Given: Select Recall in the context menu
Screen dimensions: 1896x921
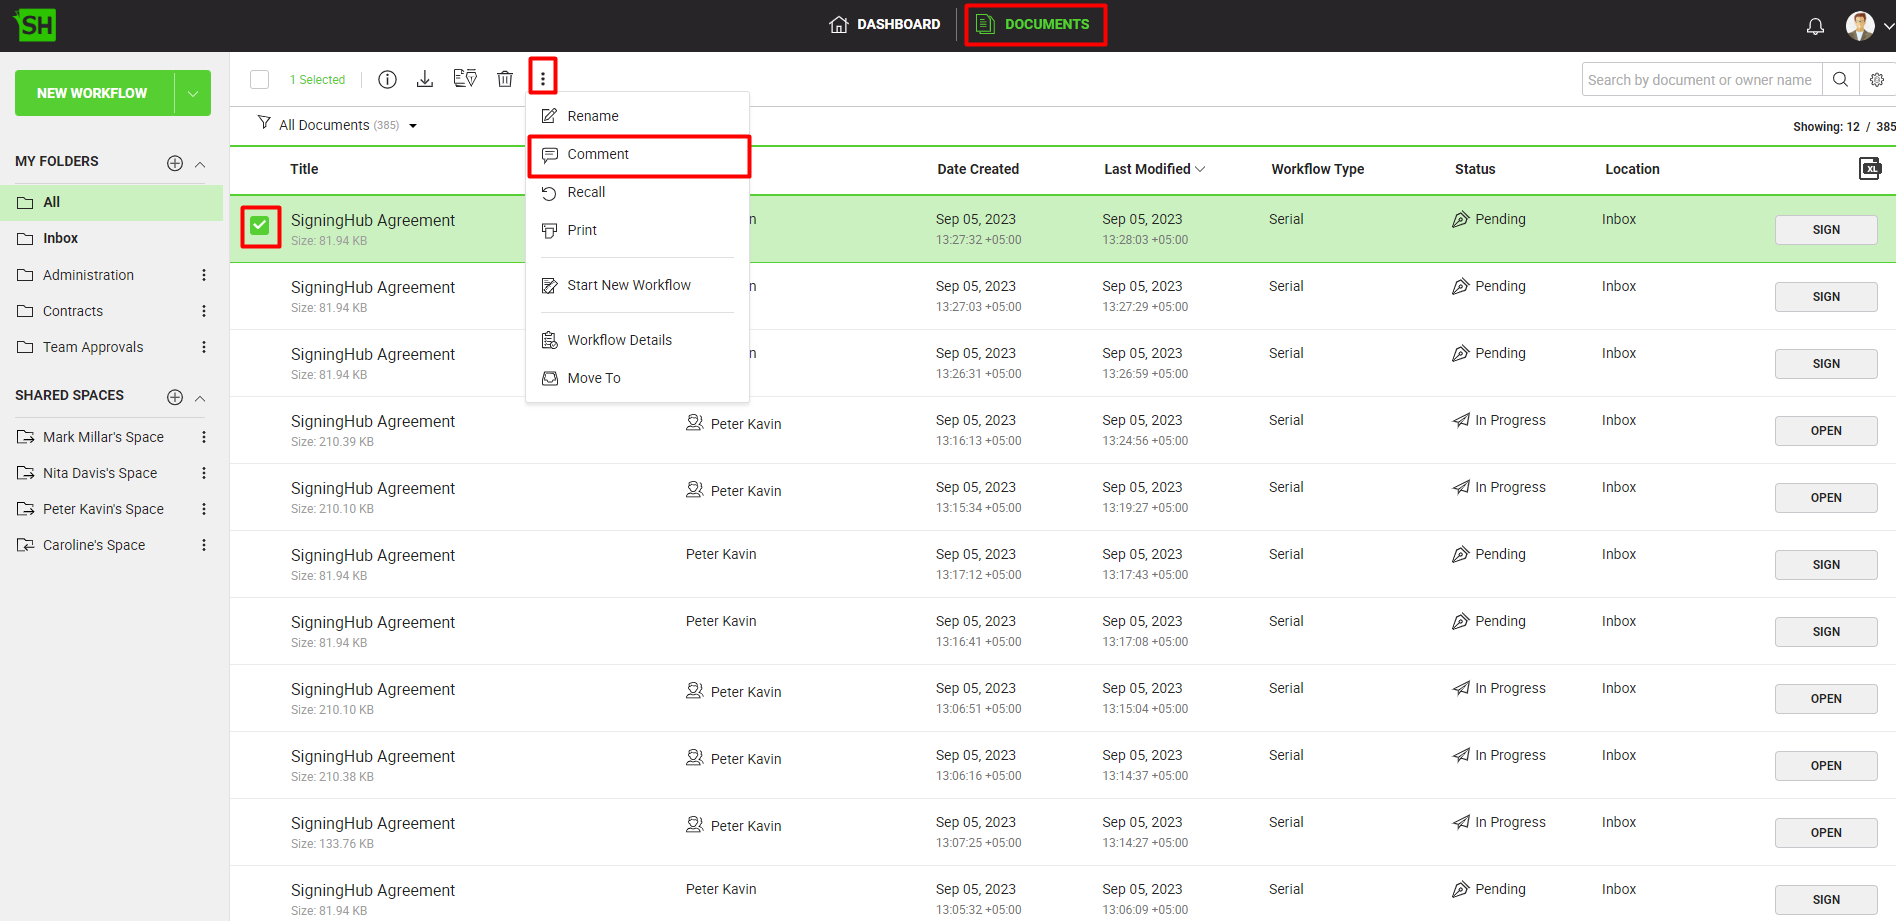Looking at the screenshot, I should (x=586, y=193).
